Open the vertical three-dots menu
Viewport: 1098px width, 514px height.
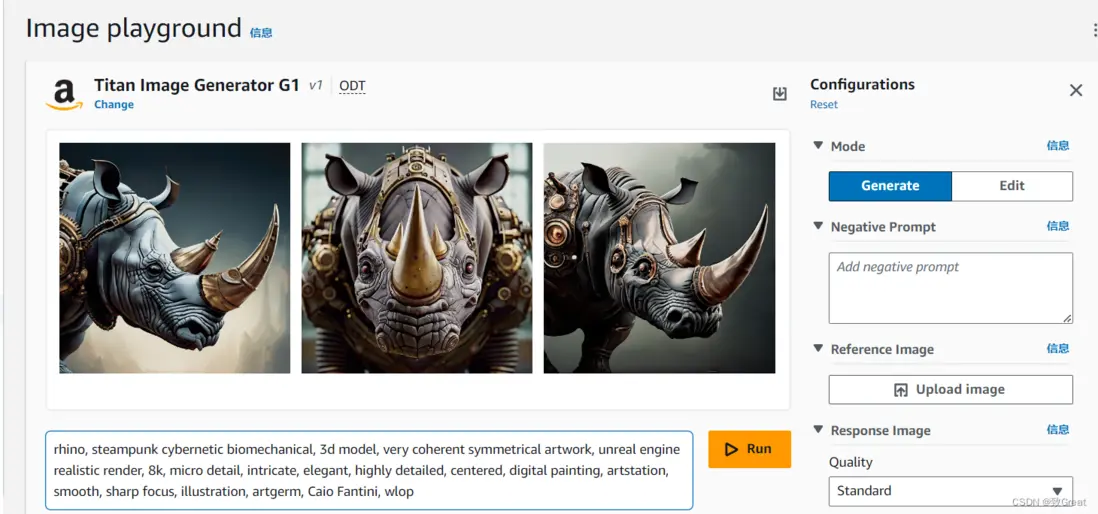click(1094, 30)
